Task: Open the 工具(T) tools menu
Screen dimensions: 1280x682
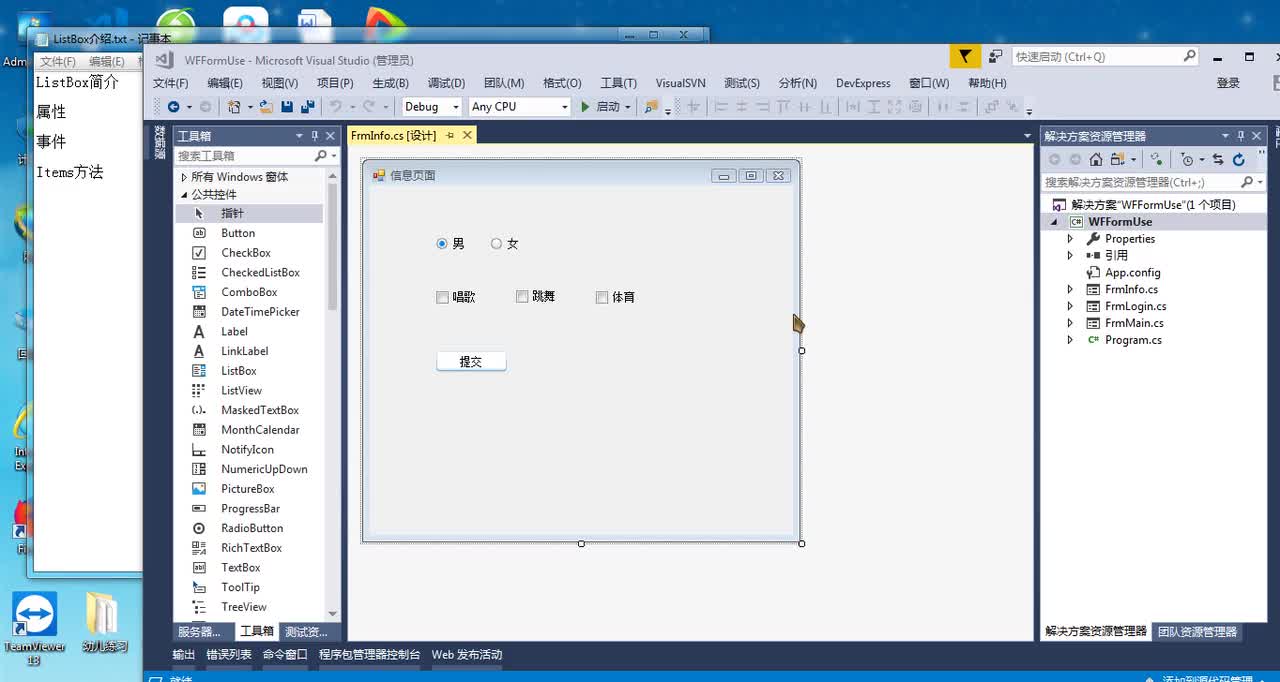Action: tap(618, 83)
